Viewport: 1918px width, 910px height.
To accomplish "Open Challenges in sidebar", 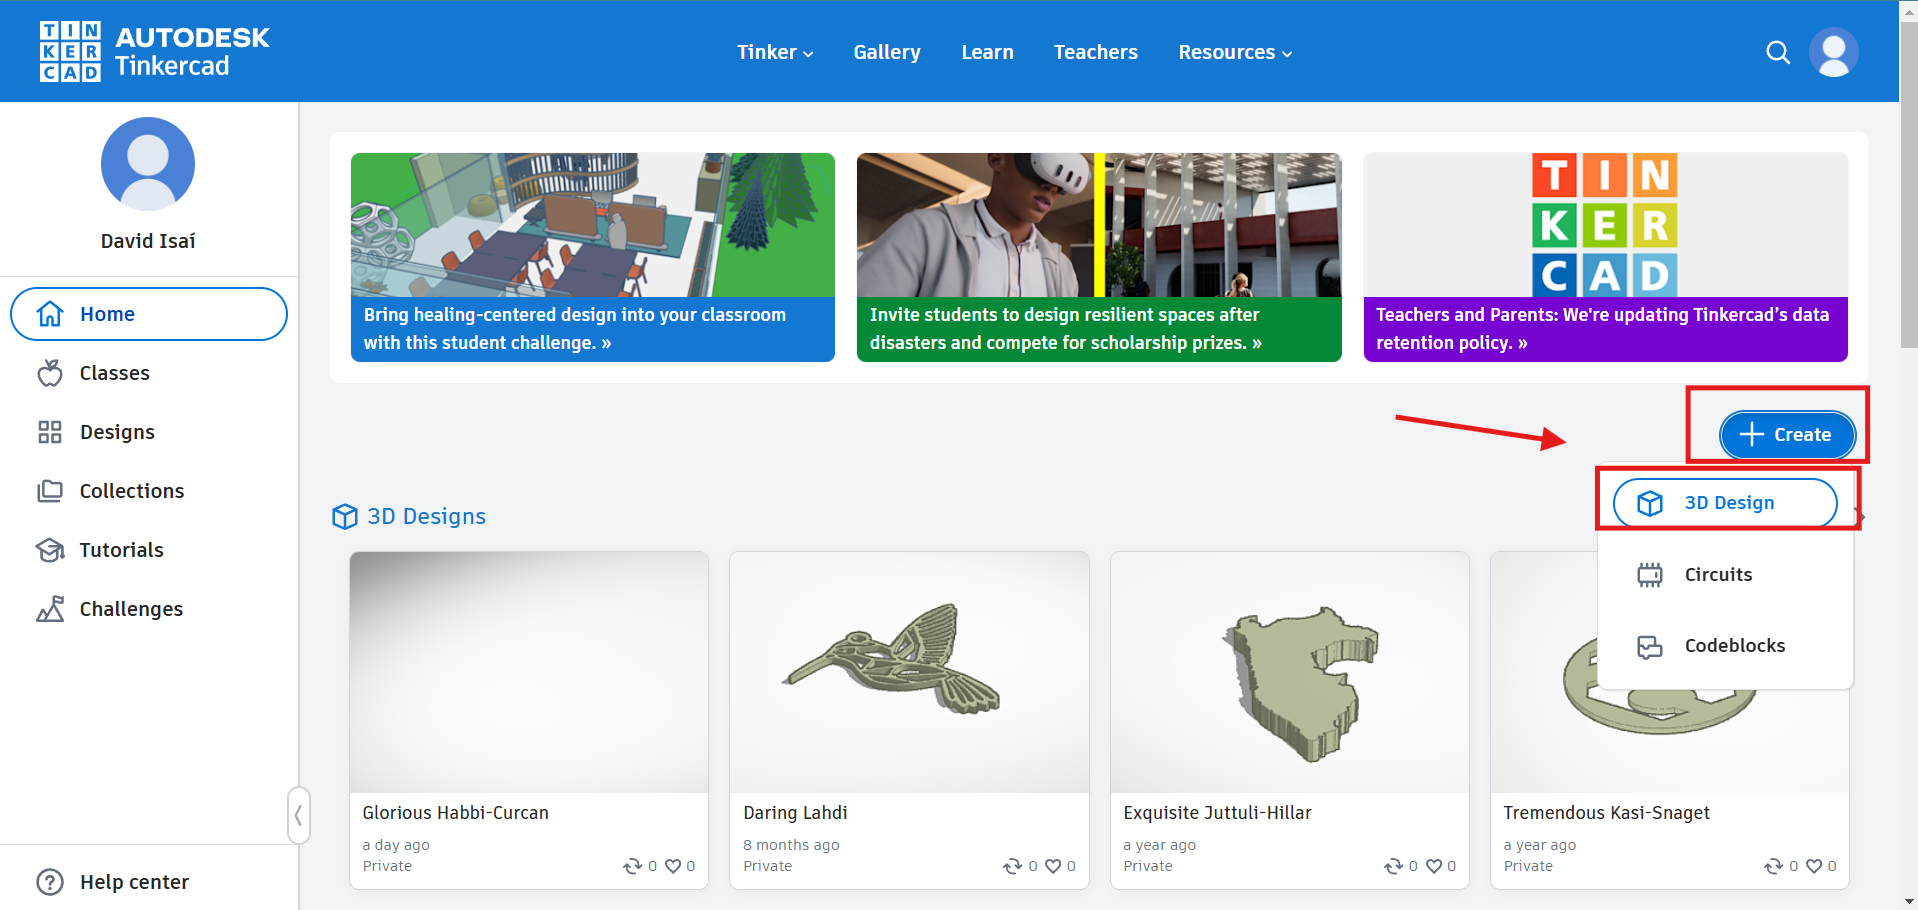I will pos(149,609).
